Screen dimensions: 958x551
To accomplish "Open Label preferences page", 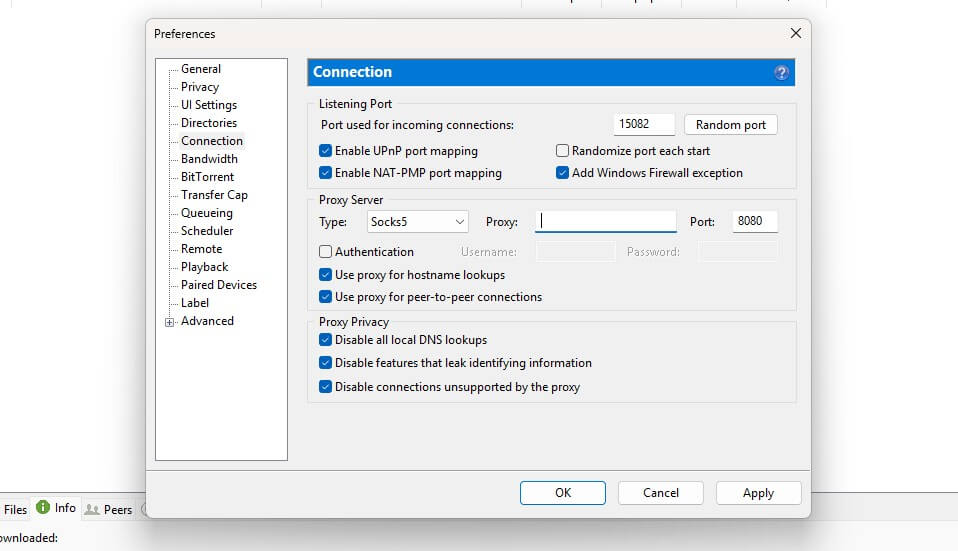I will coord(195,303).
